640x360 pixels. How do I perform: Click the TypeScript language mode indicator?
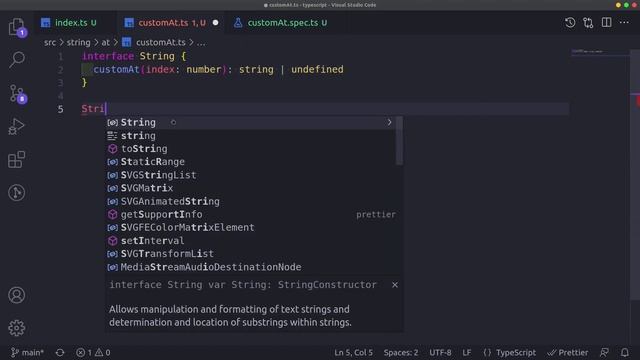tap(509, 352)
